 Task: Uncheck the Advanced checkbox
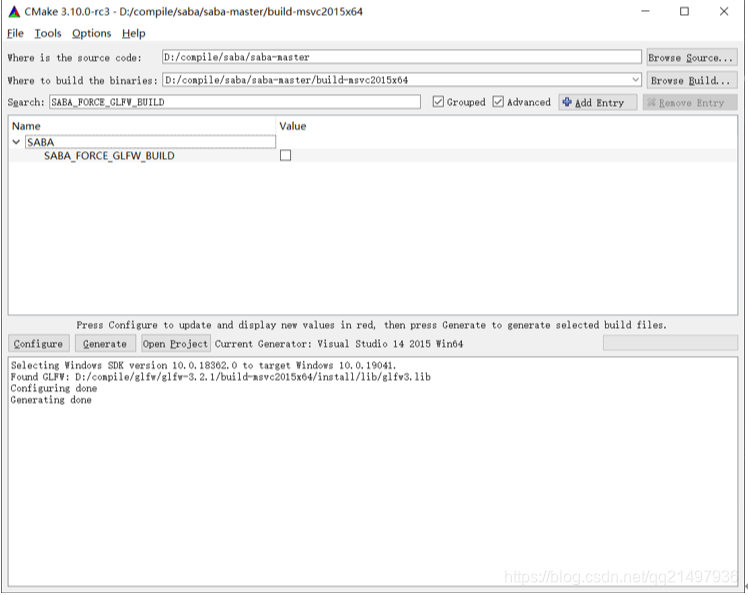498,102
